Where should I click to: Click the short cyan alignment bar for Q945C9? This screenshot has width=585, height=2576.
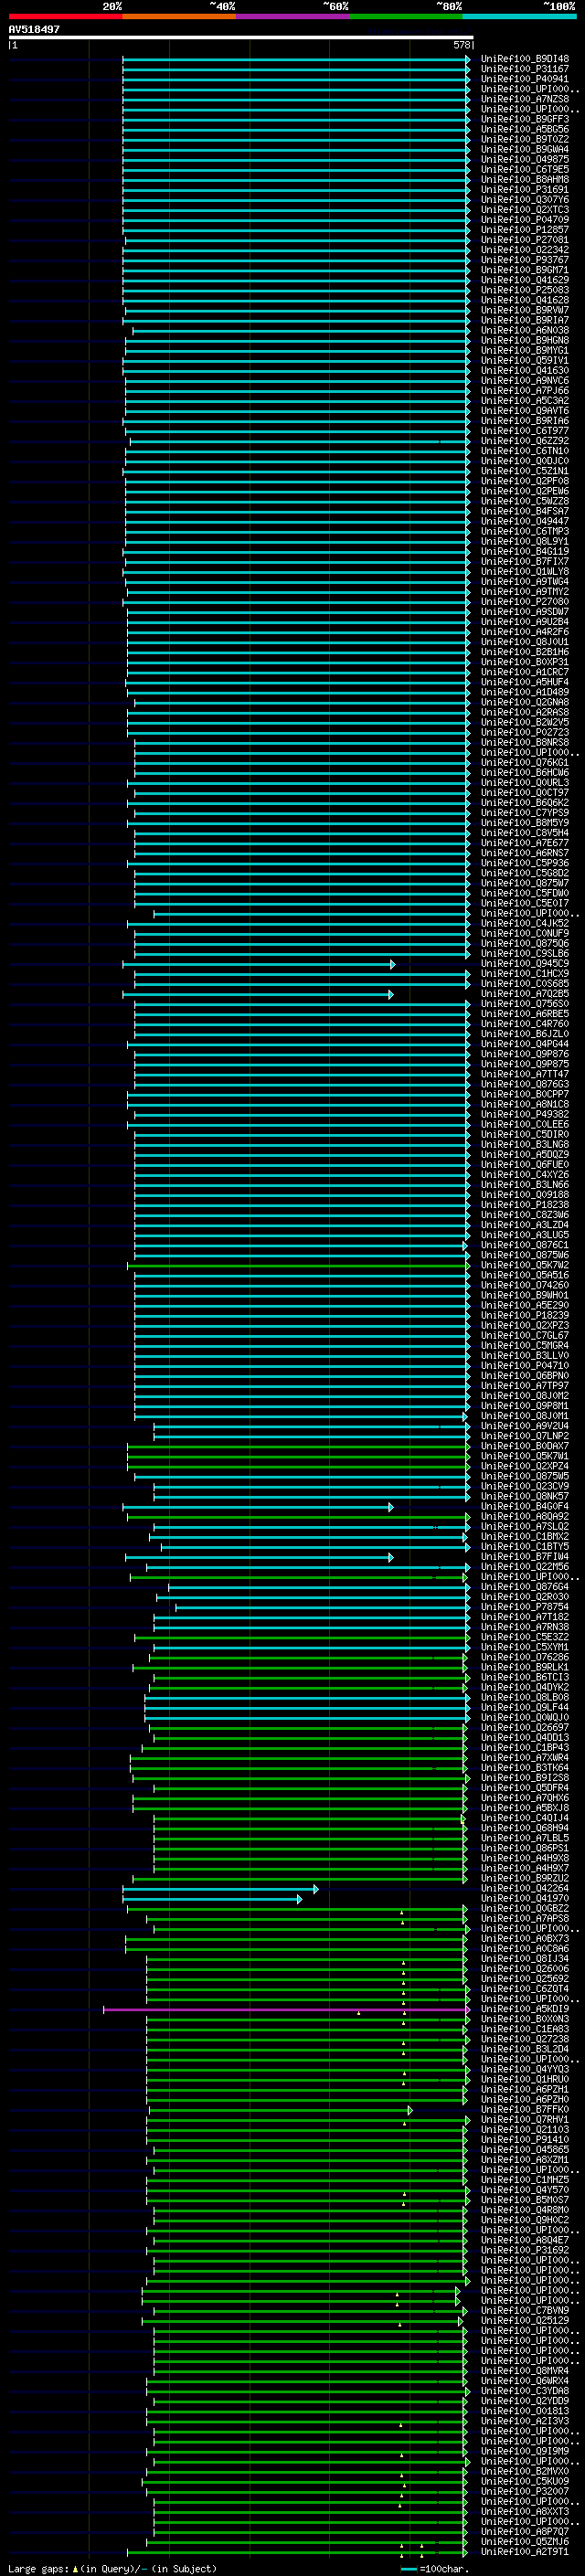[x=259, y=964]
